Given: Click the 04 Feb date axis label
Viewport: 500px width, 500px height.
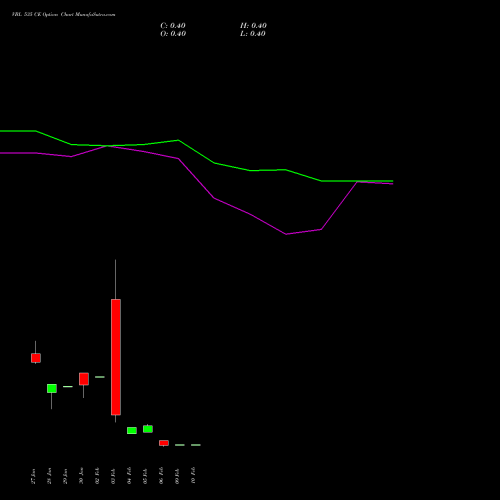Looking at the screenshot, I should pyautogui.click(x=129, y=476).
